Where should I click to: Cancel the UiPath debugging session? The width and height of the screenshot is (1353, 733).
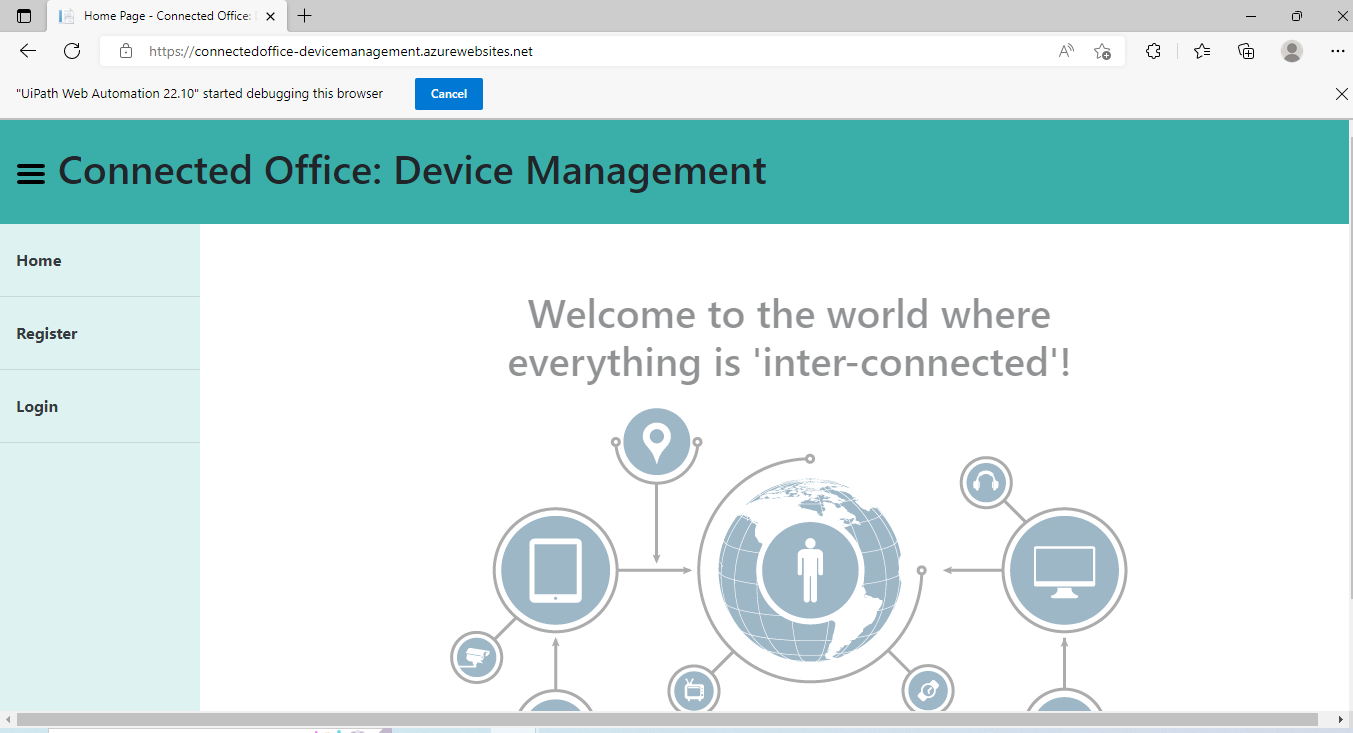click(449, 94)
